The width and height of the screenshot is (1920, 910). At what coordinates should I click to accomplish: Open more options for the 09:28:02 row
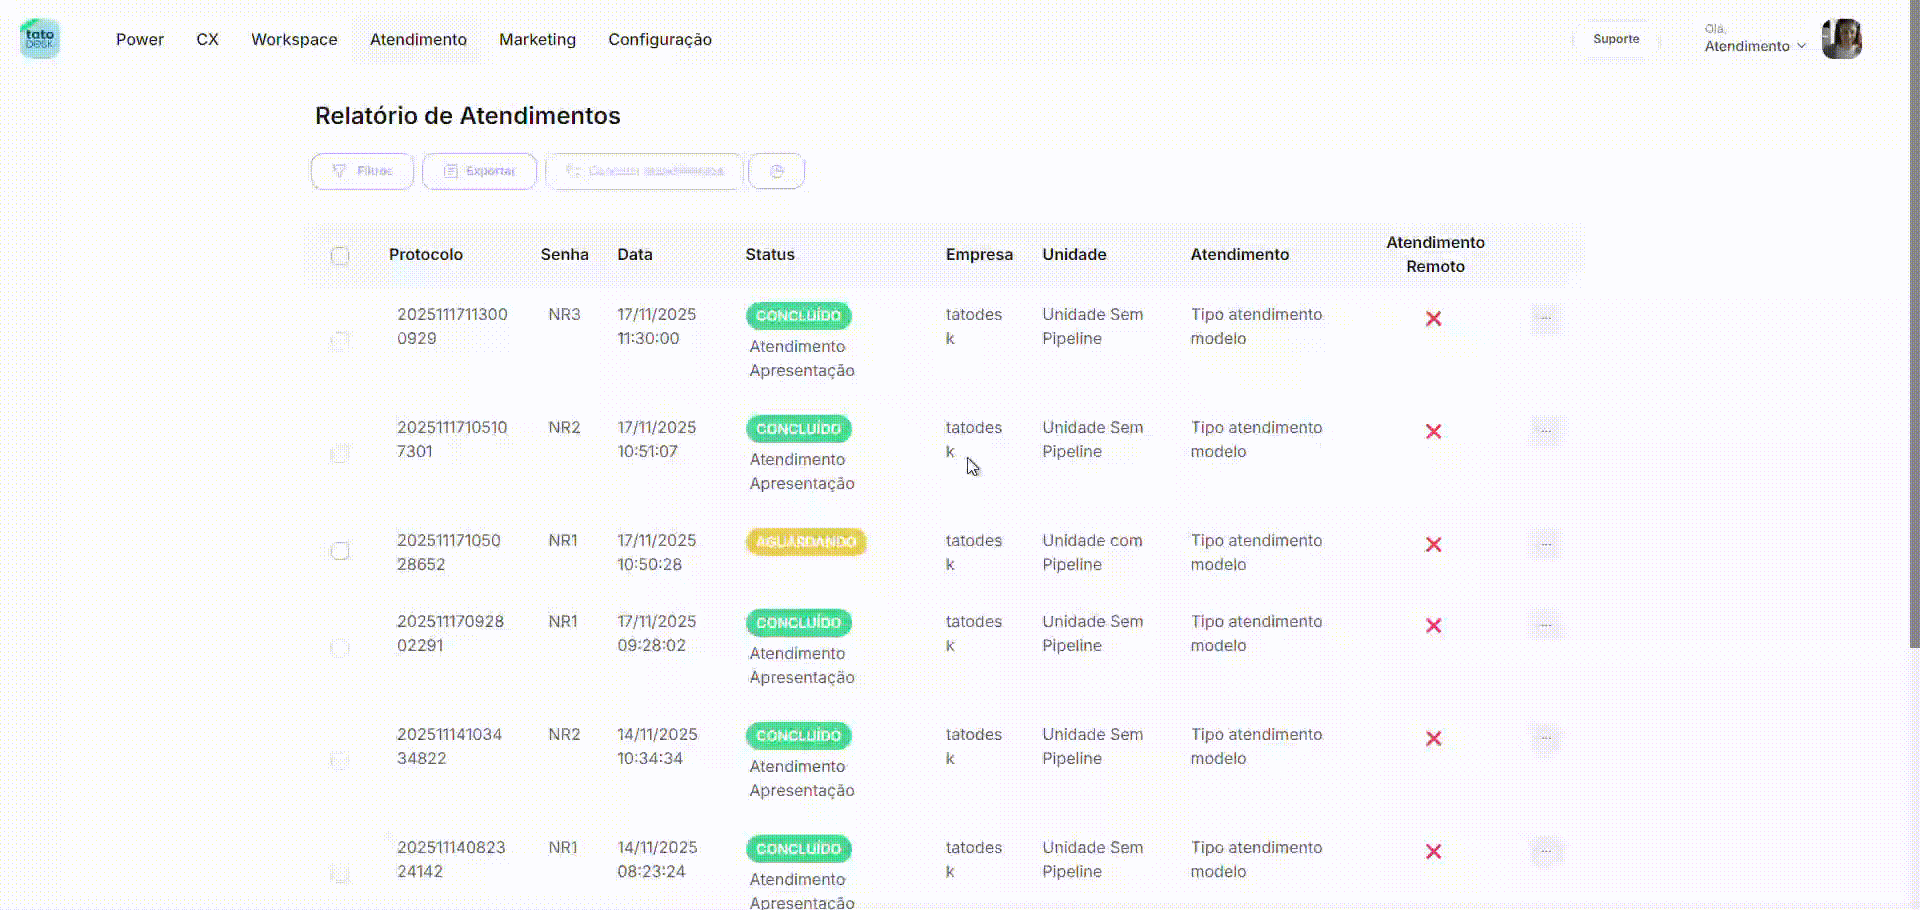(1545, 626)
